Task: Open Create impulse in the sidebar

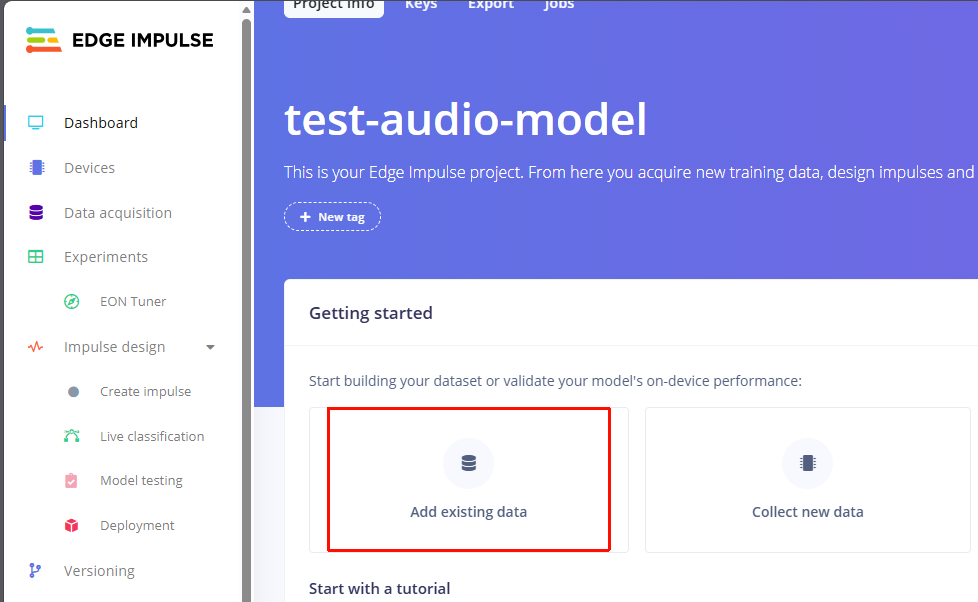Action: click(x=145, y=392)
